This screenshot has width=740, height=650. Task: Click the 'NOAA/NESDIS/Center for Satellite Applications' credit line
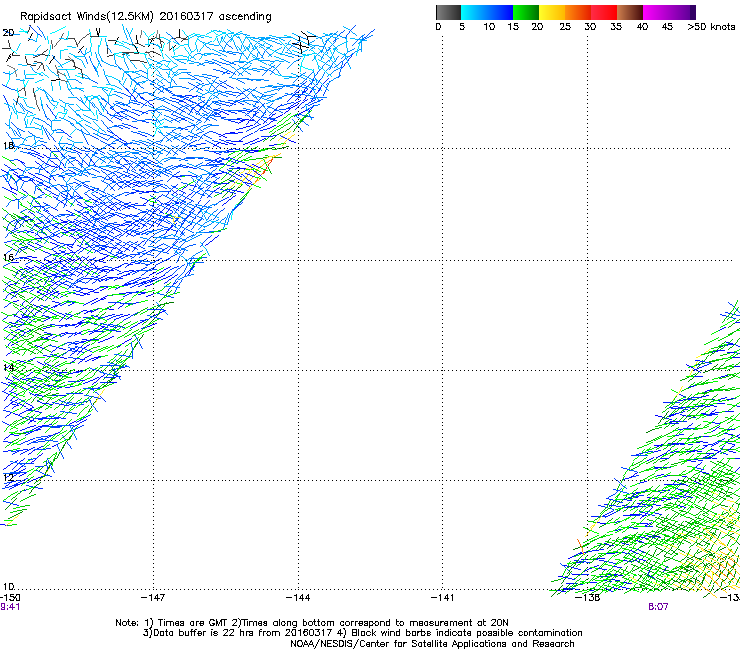click(432, 644)
